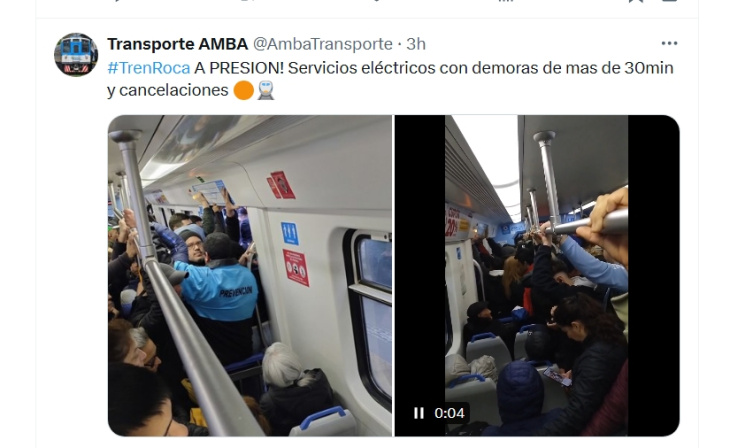This screenshot has width=730, height=448.
Task: Click the partially visible like icon
Action: click(x=378, y=1)
